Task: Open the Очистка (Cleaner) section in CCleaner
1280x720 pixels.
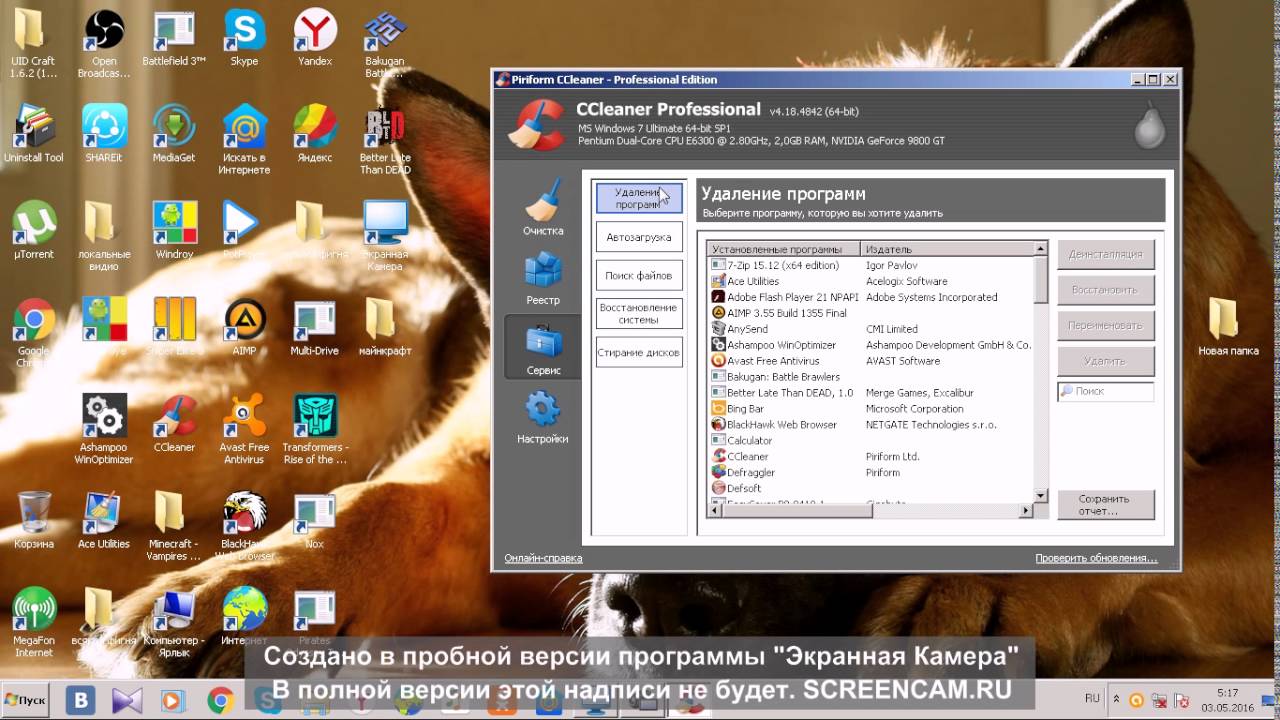Action: [x=543, y=208]
